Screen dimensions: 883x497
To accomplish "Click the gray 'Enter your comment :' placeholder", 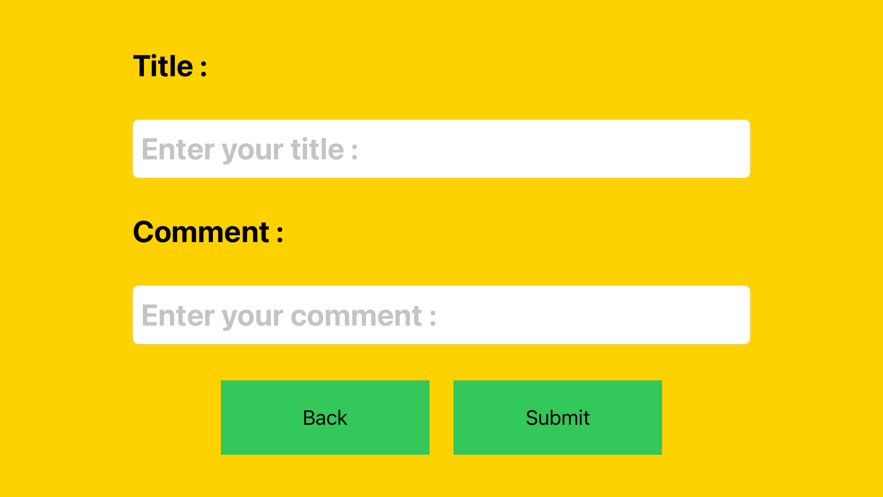I will point(289,316).
